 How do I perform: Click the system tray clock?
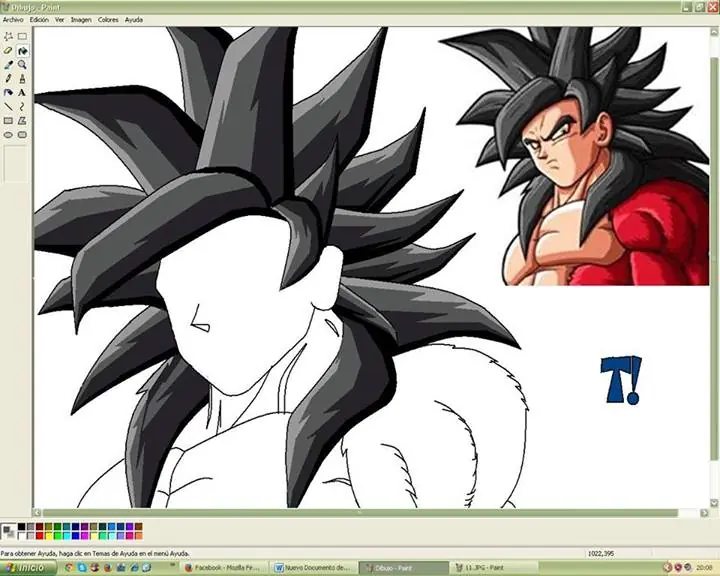pyautogui.click(x=704, y=568)
